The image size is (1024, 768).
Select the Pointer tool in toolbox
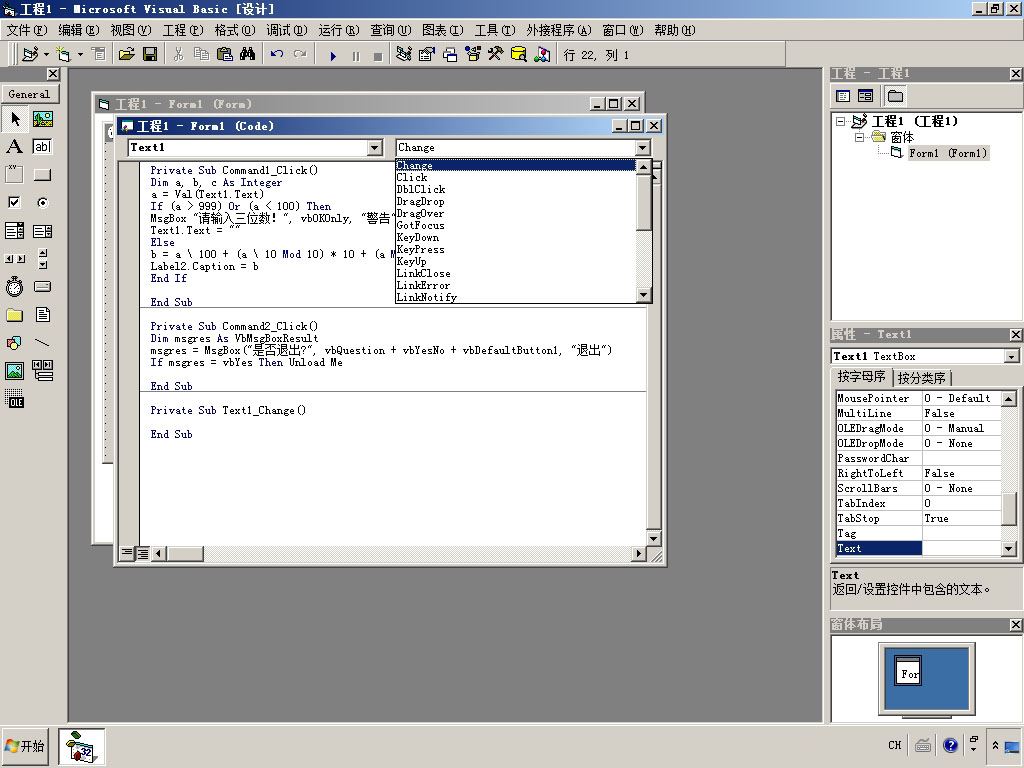tap(15, 119)
